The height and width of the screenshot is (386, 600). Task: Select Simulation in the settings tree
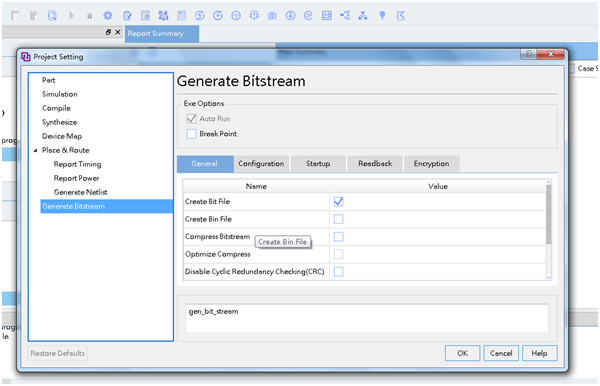tap(60, 94)
